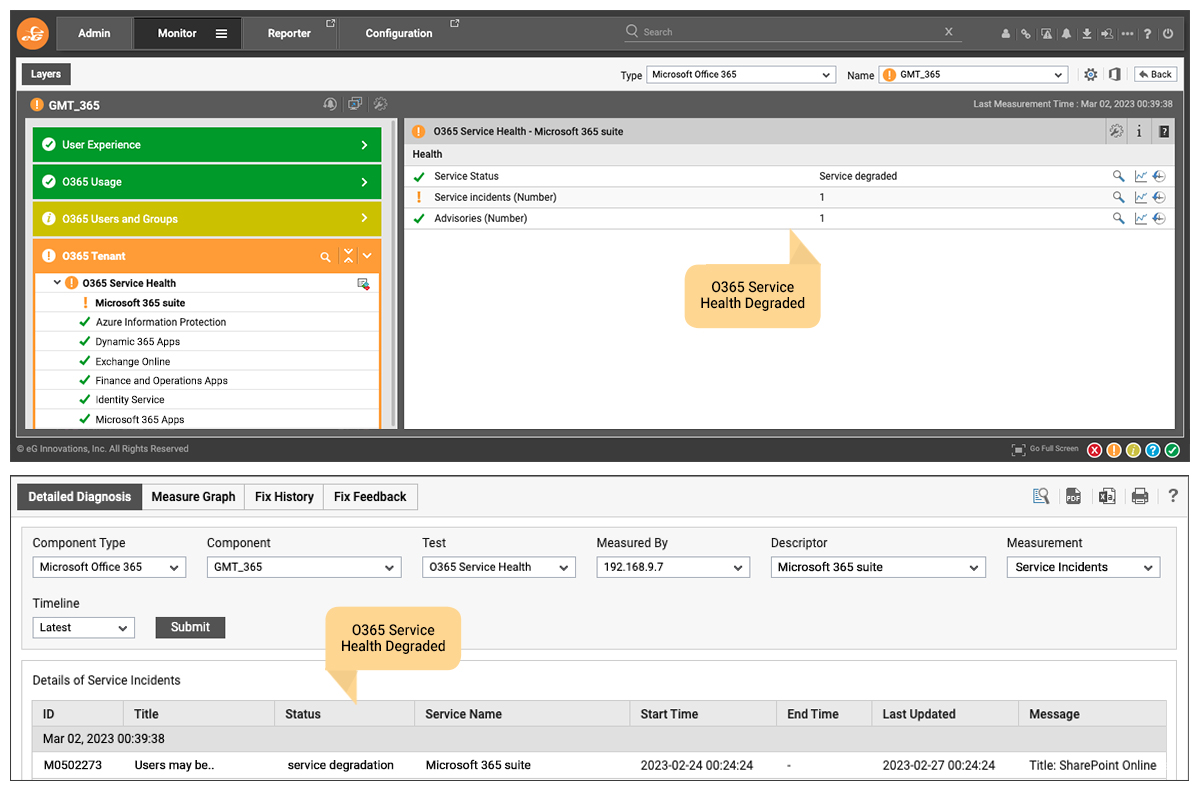Filter by green normal status circle
Screen dimensions: 1200x794
coord(1172,450)
